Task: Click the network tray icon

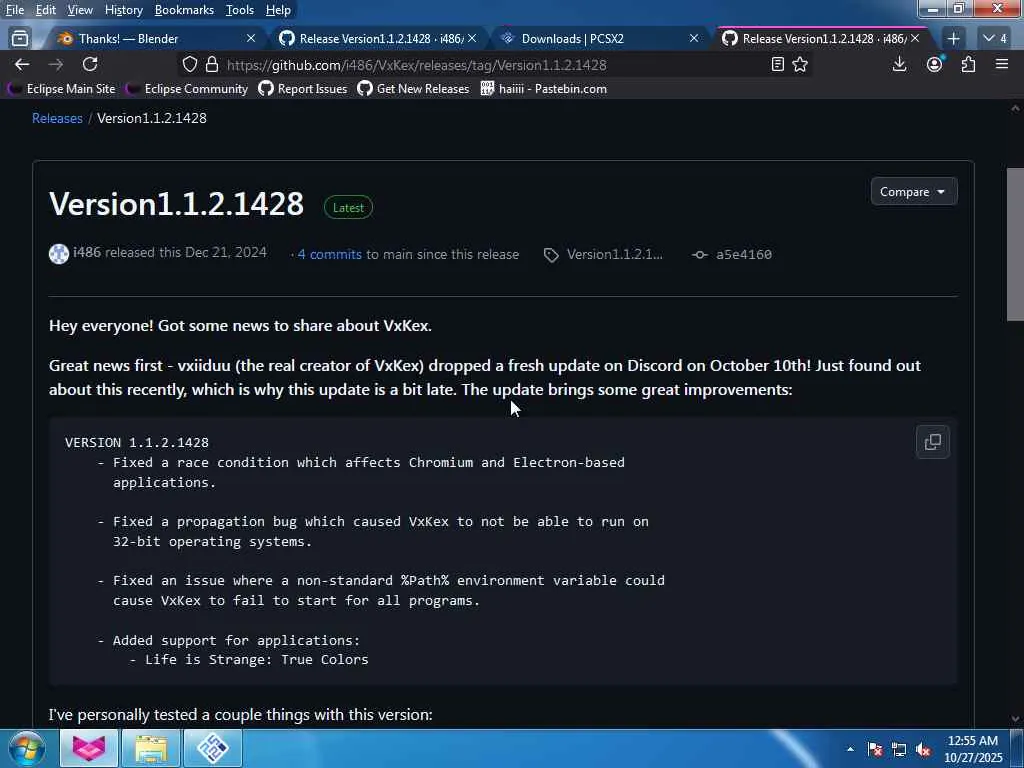Action: tap(899, 750)
